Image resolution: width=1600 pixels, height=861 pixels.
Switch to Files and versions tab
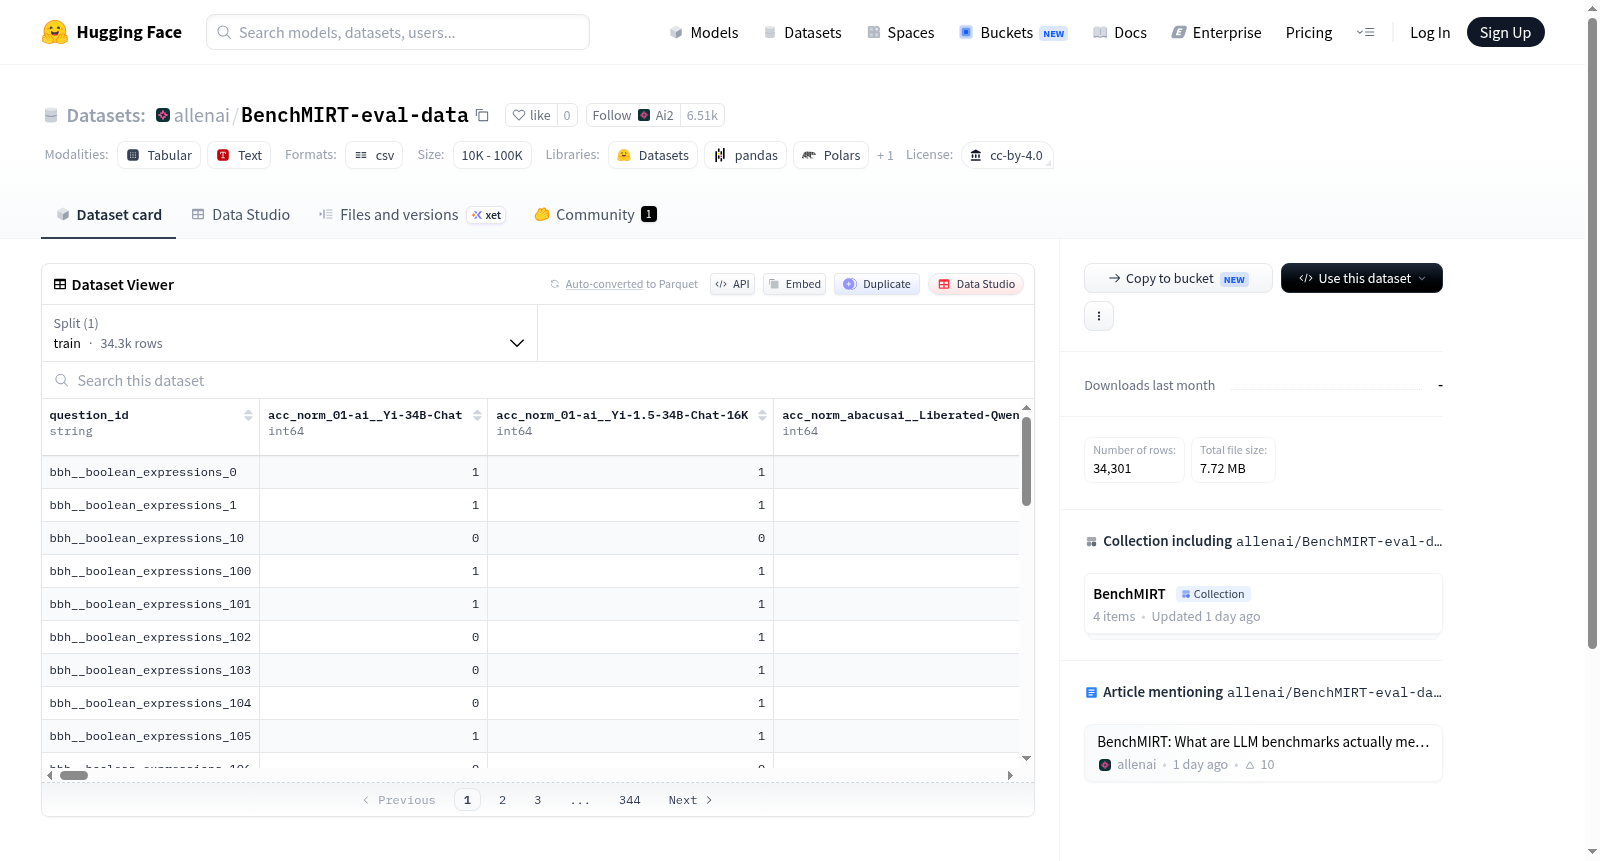click(x=412, y=214)
